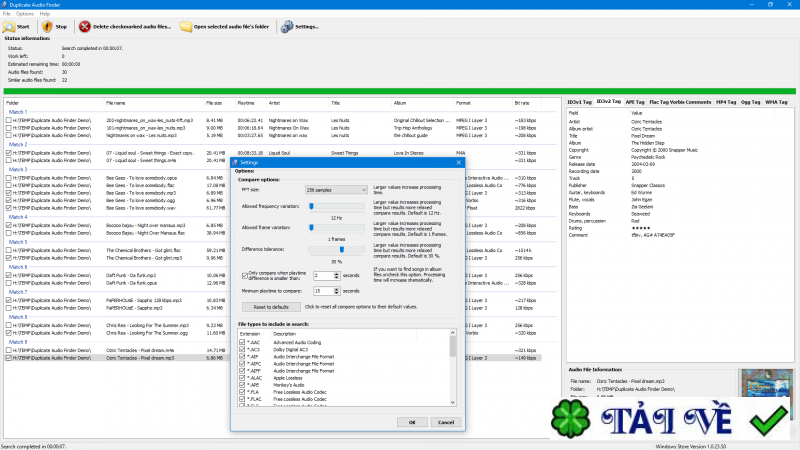Uncheck the *.FLAC file type checkbox
800x450 pixels.
point(242,399)
